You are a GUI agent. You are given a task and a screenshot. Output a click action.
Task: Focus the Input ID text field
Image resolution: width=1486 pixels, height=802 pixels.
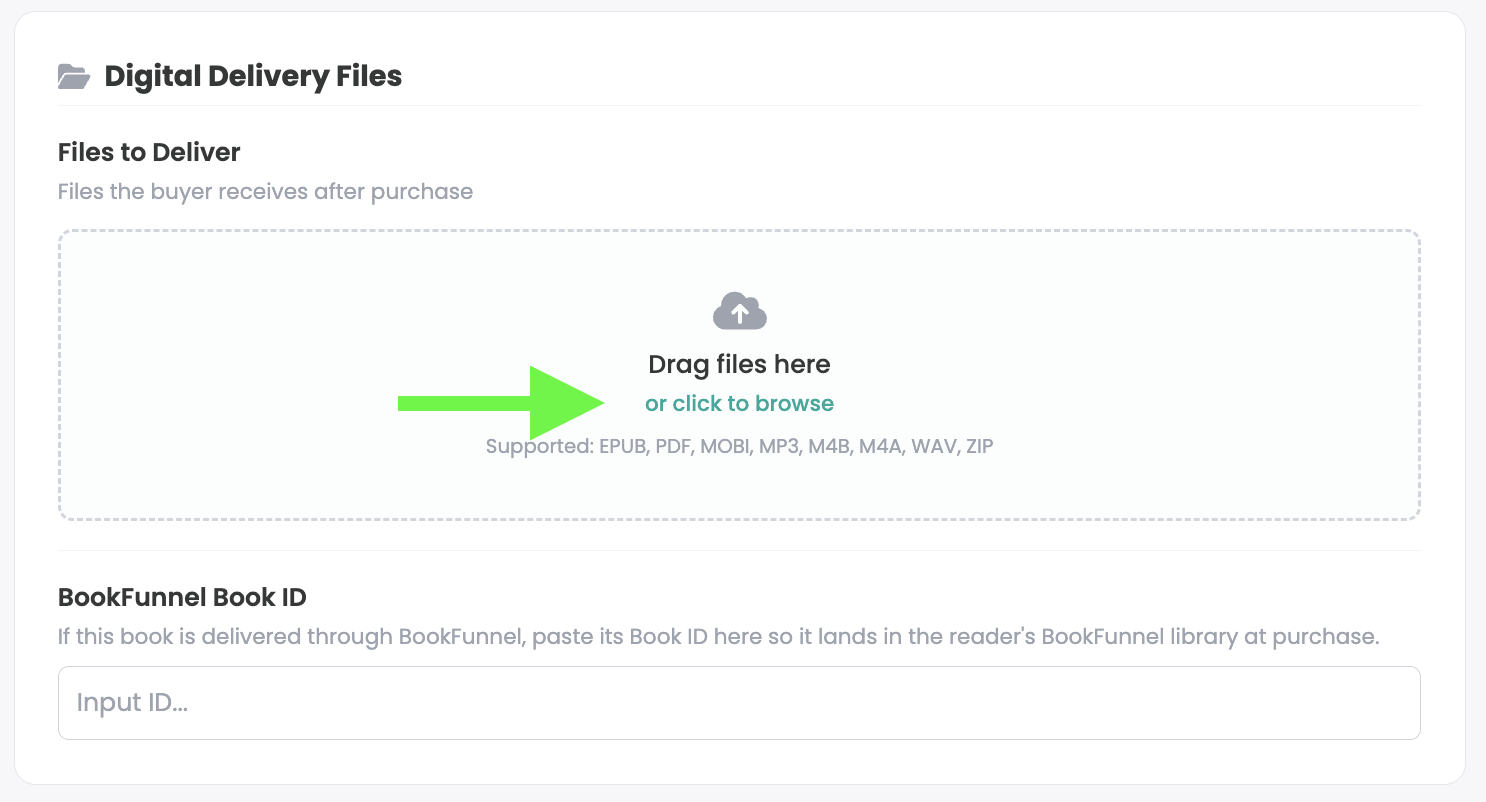pos(739,703)
